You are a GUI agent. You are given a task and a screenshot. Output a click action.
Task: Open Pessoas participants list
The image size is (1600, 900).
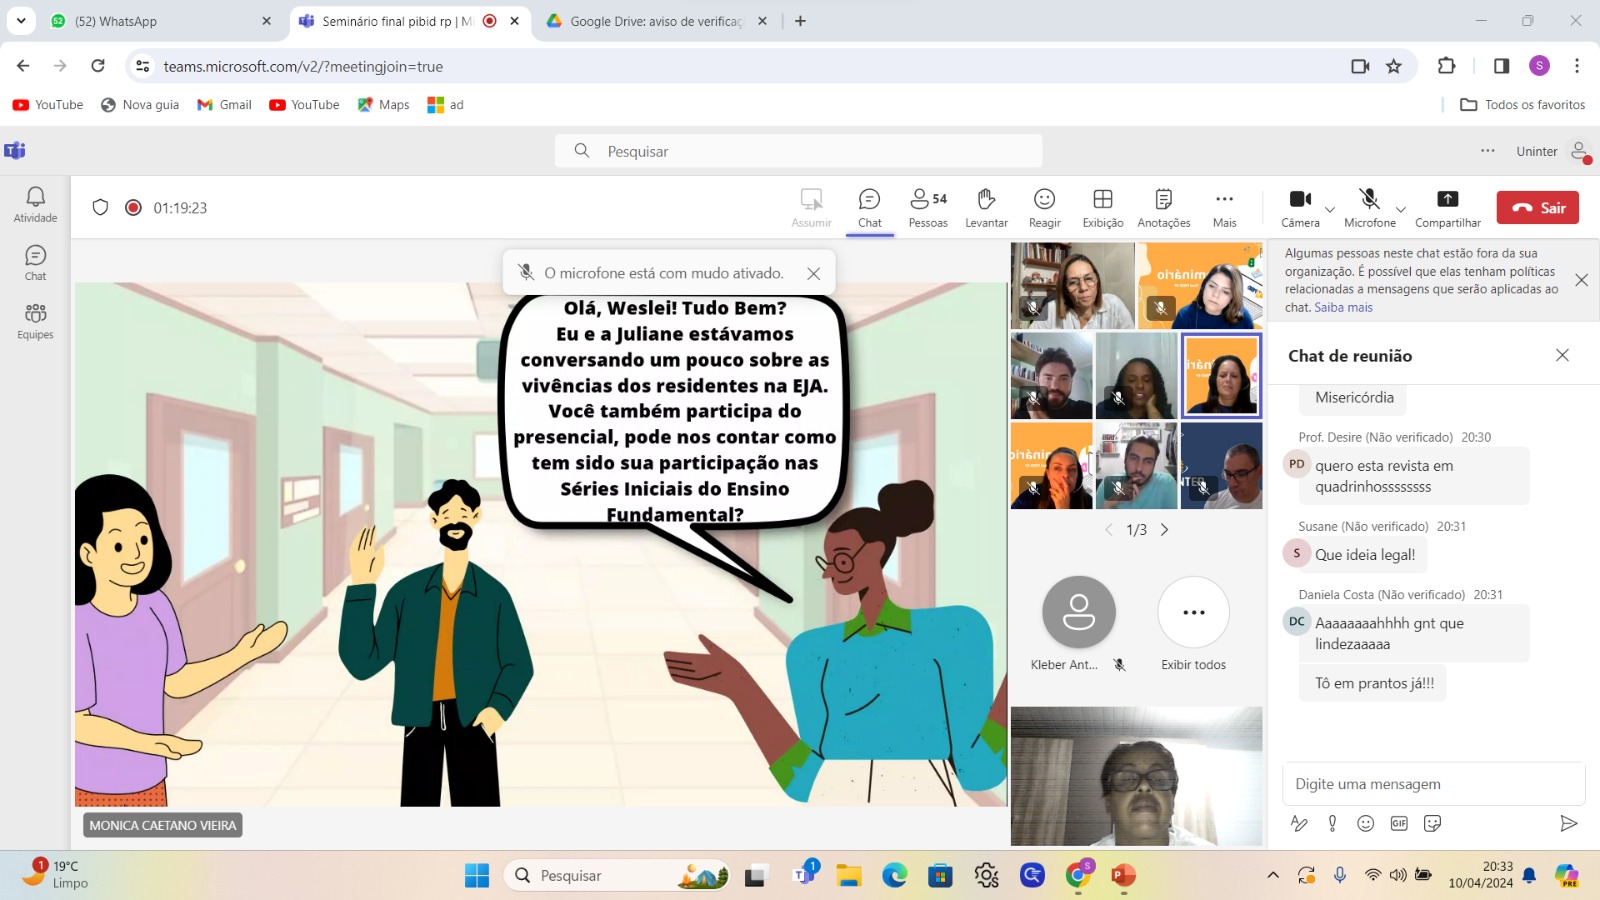point(928,207)
